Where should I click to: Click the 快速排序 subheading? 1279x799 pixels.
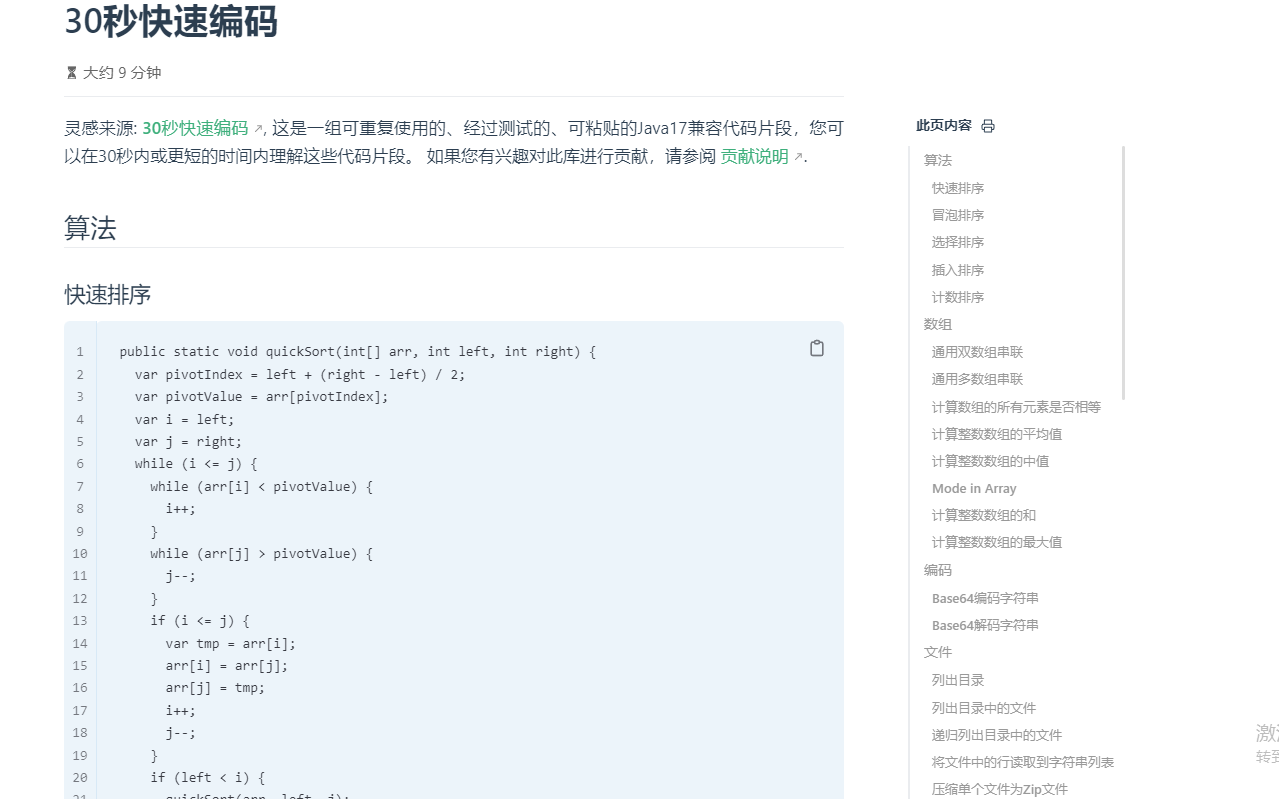108,295
